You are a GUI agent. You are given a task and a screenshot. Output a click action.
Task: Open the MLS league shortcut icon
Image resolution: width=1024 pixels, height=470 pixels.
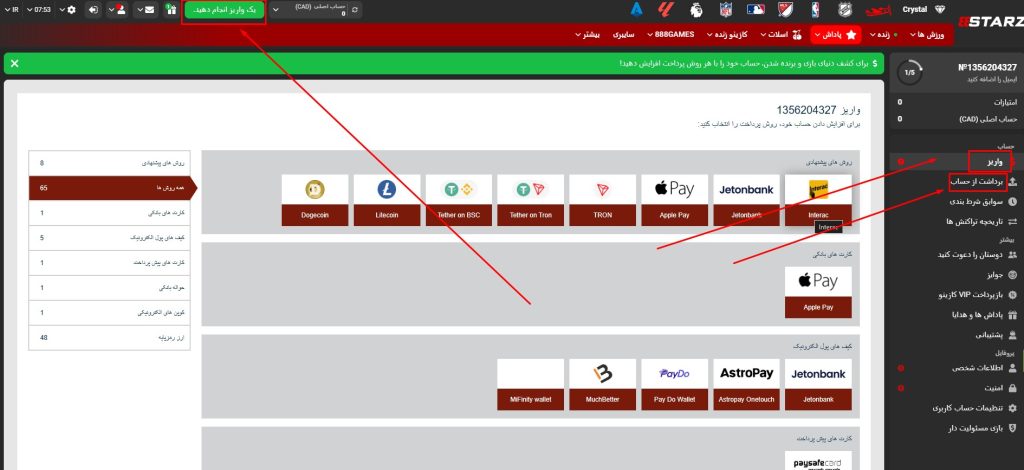786,10
